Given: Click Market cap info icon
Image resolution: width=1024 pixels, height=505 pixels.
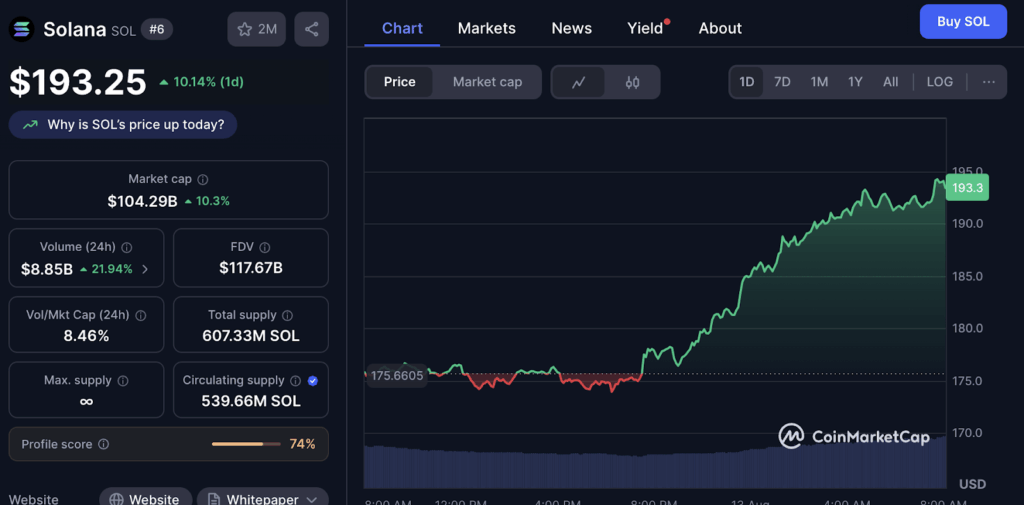Looking at the screenshot, I should coord(203,179).
